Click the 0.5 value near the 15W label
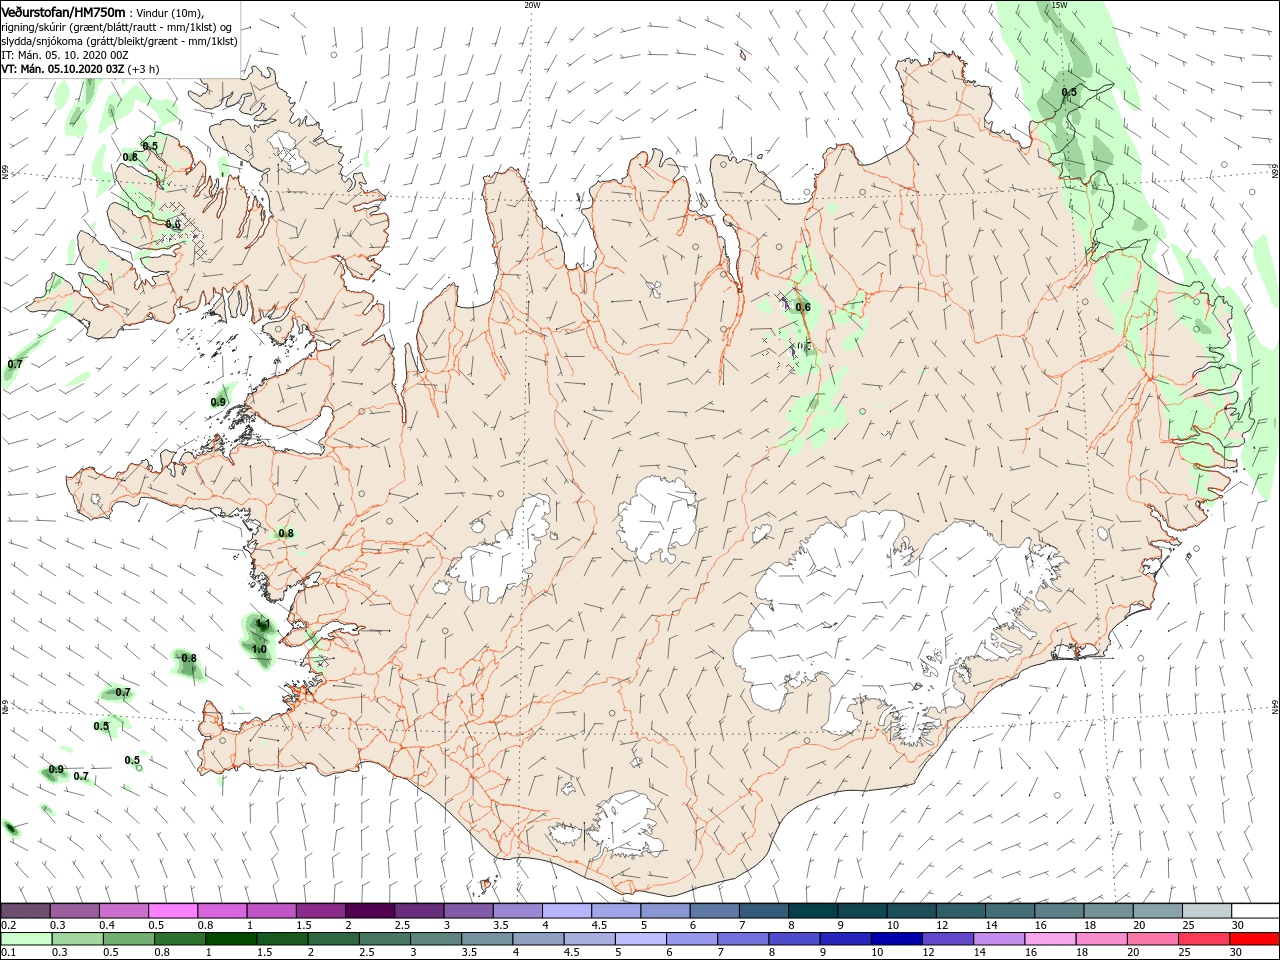Screen dimensions: 1280x960 tap(1069, 92)
